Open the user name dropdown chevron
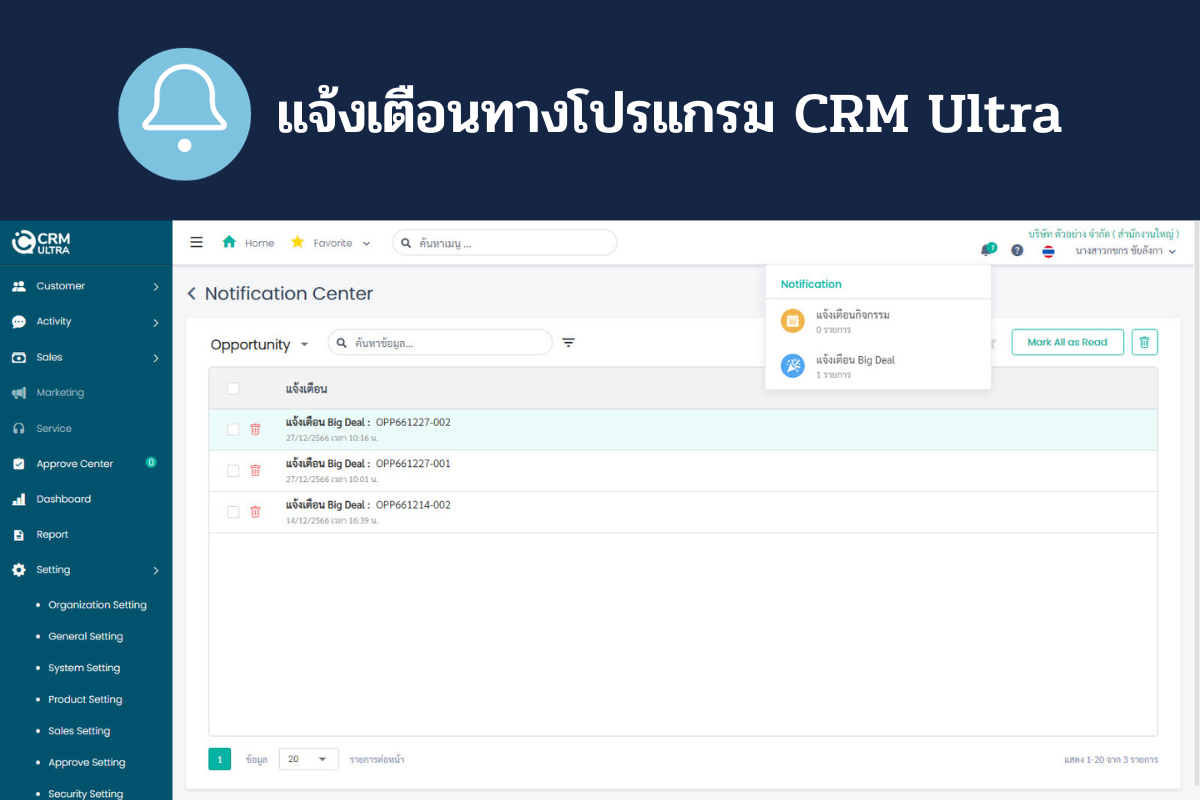 tap(1172, 252)
